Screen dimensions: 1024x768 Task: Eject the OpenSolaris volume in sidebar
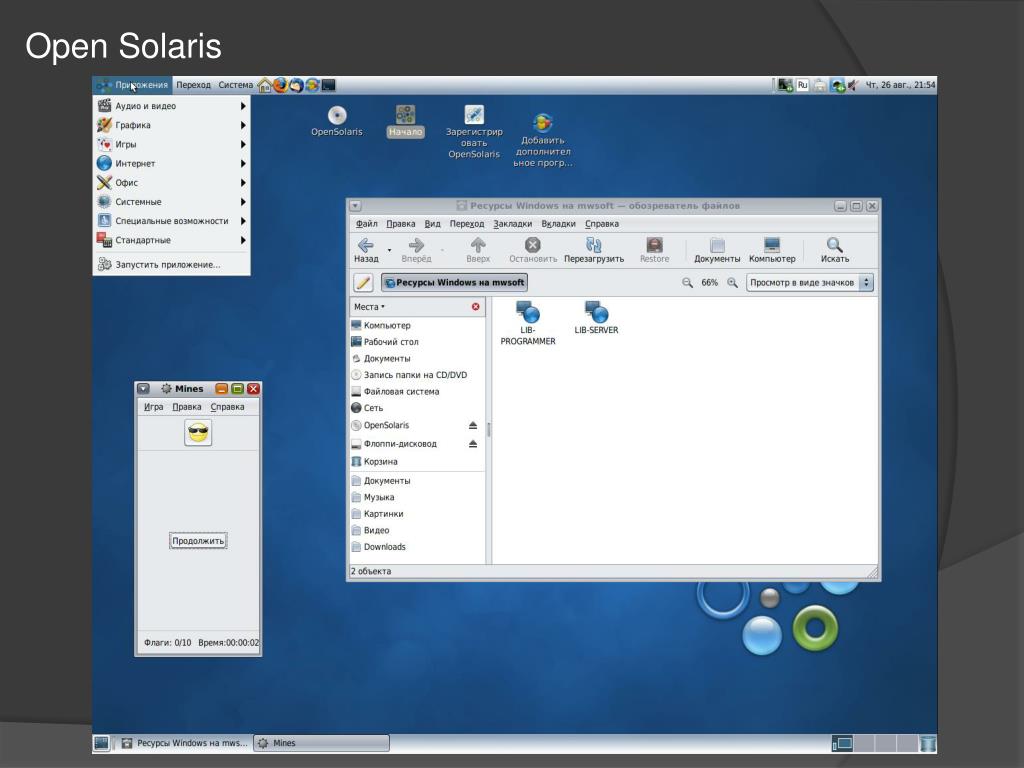(473, 425)
